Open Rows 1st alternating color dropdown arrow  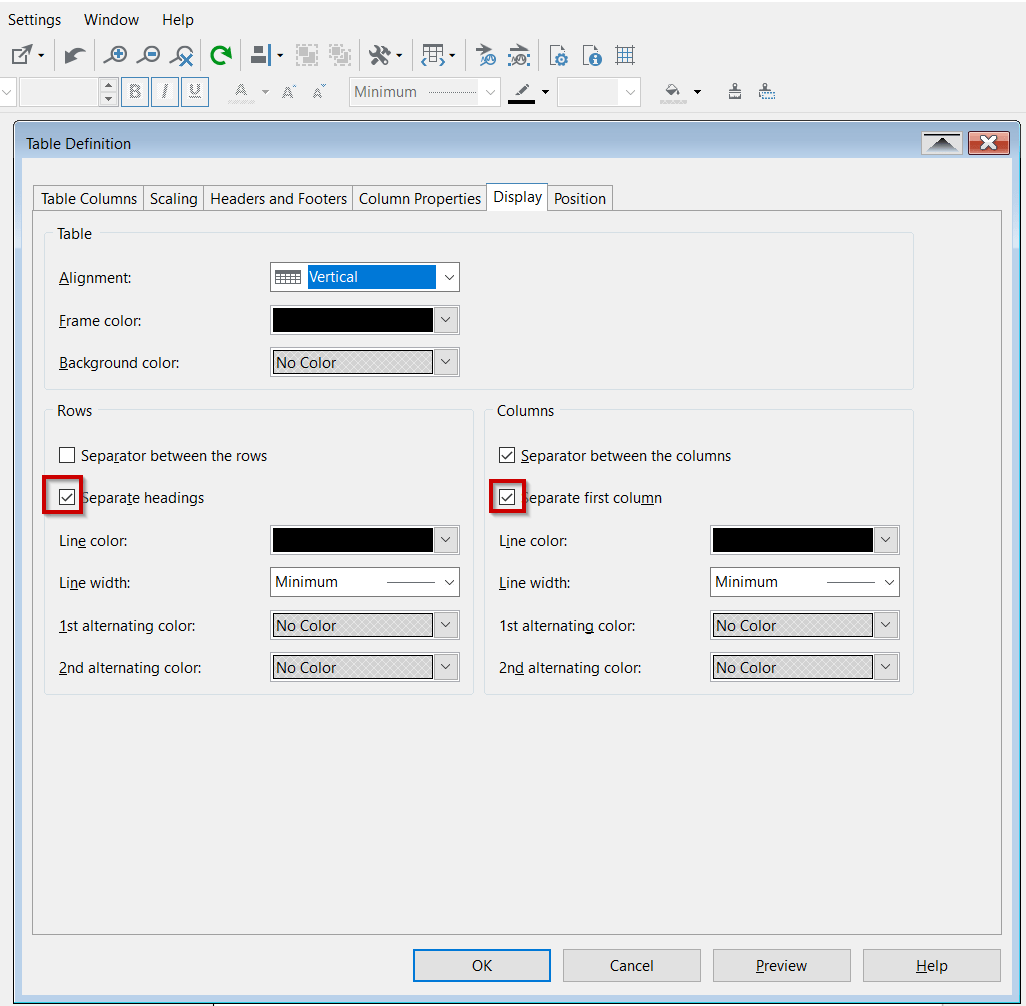[x=446, y=625]
